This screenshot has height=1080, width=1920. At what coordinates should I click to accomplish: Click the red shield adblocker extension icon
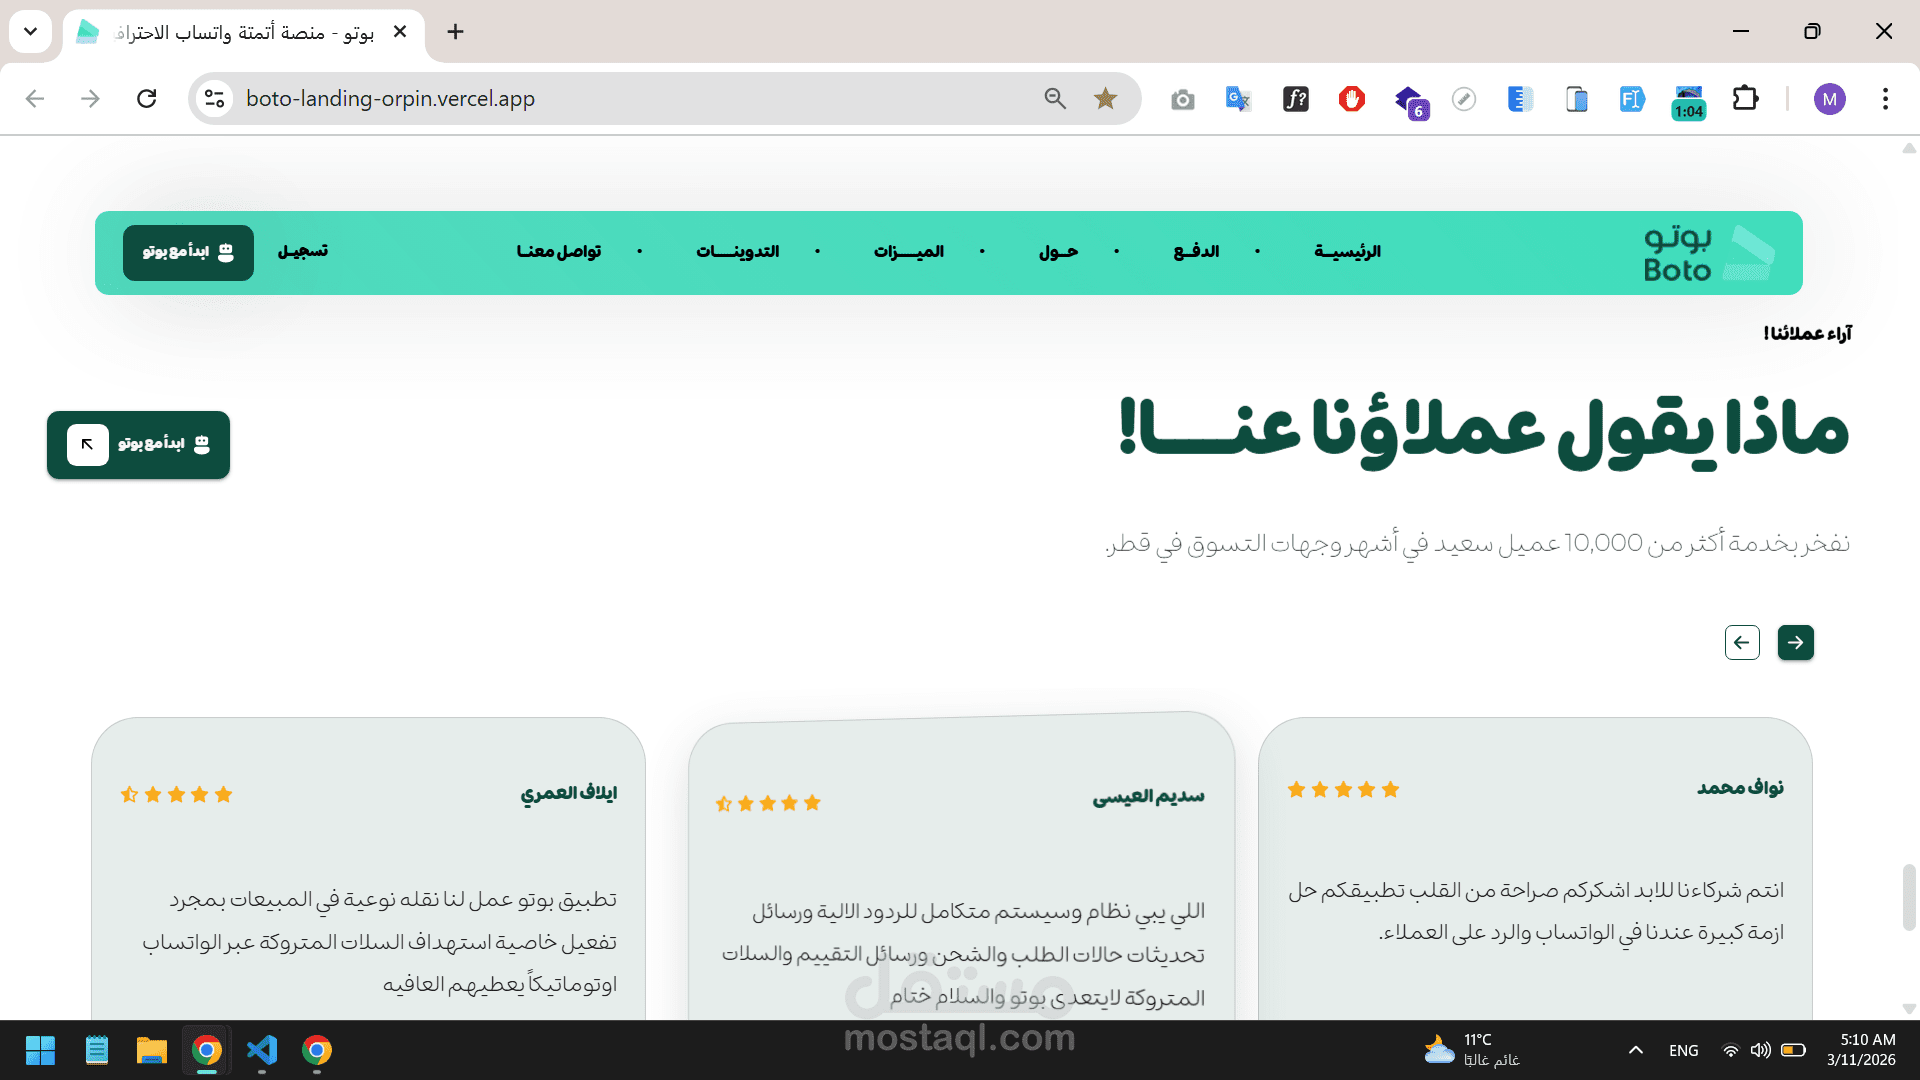click(x=1352, y=99)
